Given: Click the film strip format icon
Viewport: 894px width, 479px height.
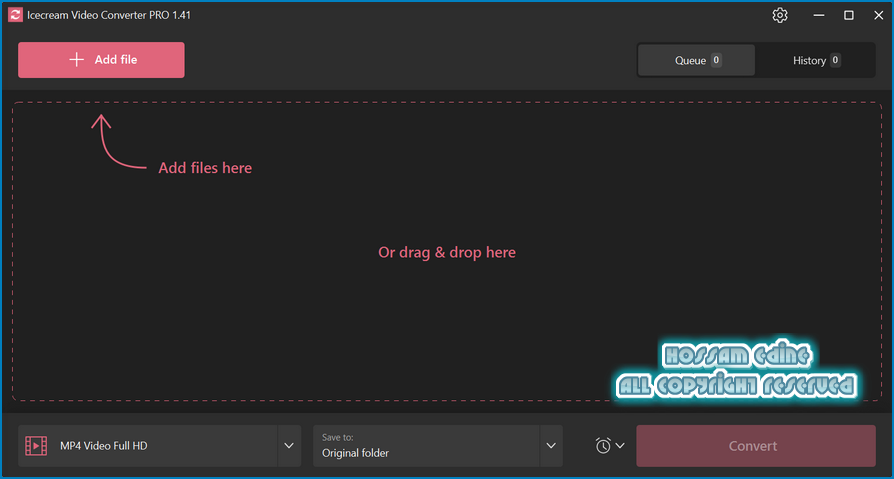Looking at the screenshot, I should coord(36,446).
